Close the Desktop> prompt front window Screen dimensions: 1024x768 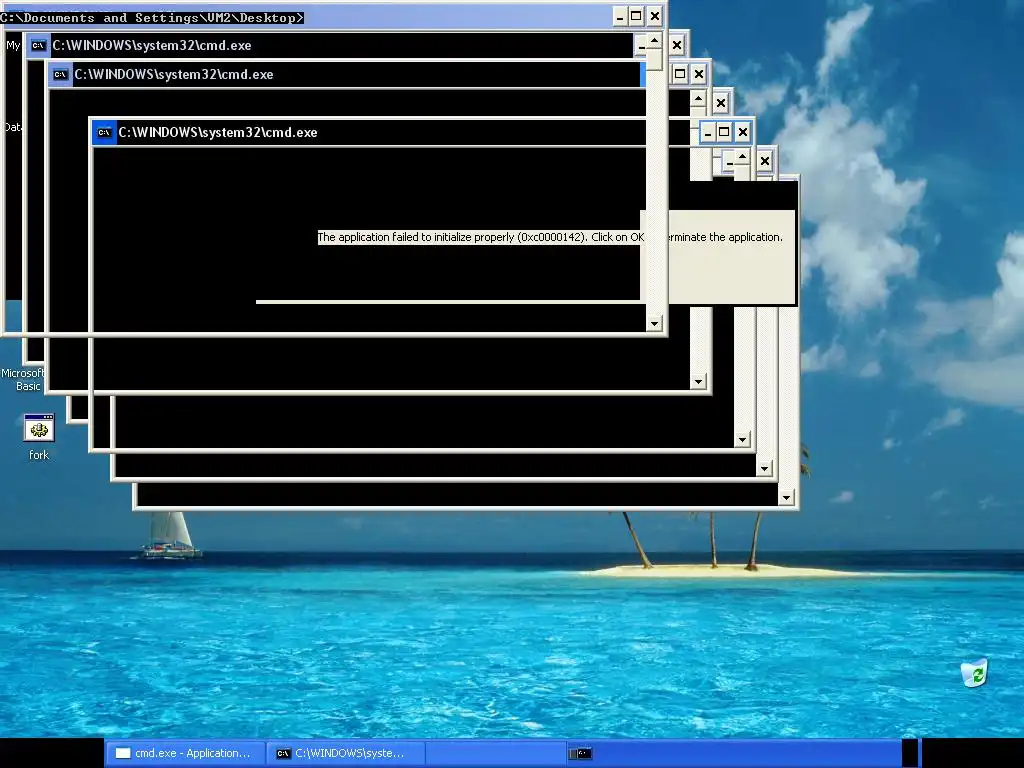[655, 16]
